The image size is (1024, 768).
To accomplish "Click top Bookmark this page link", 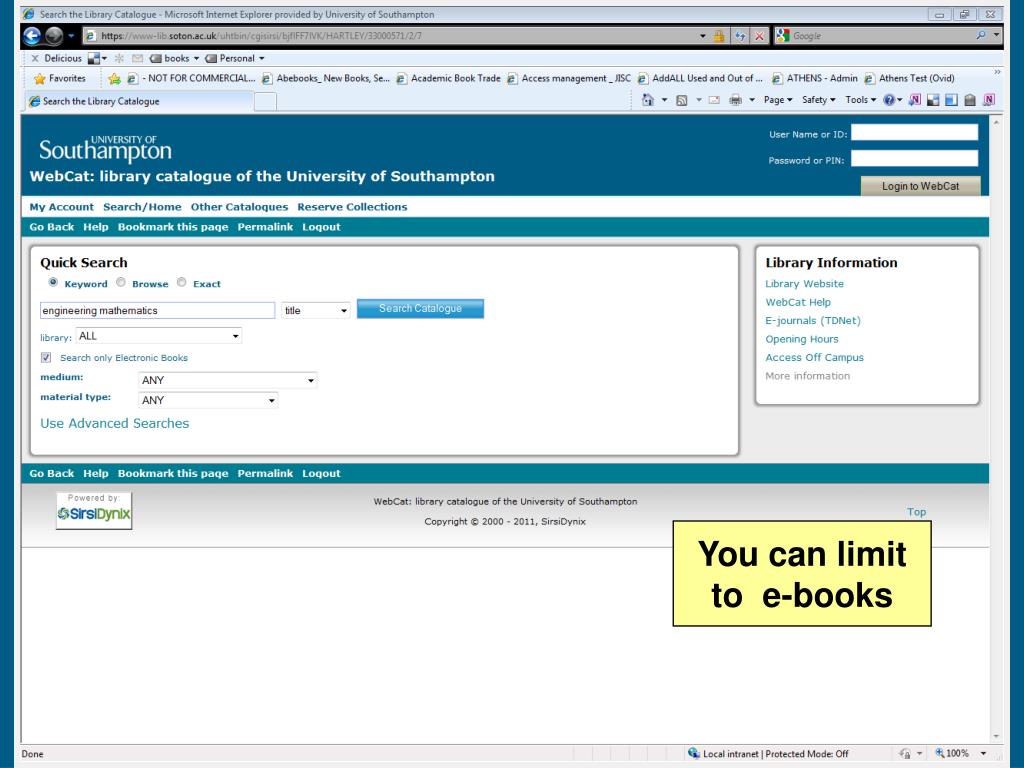I will [x=173, y=227].
